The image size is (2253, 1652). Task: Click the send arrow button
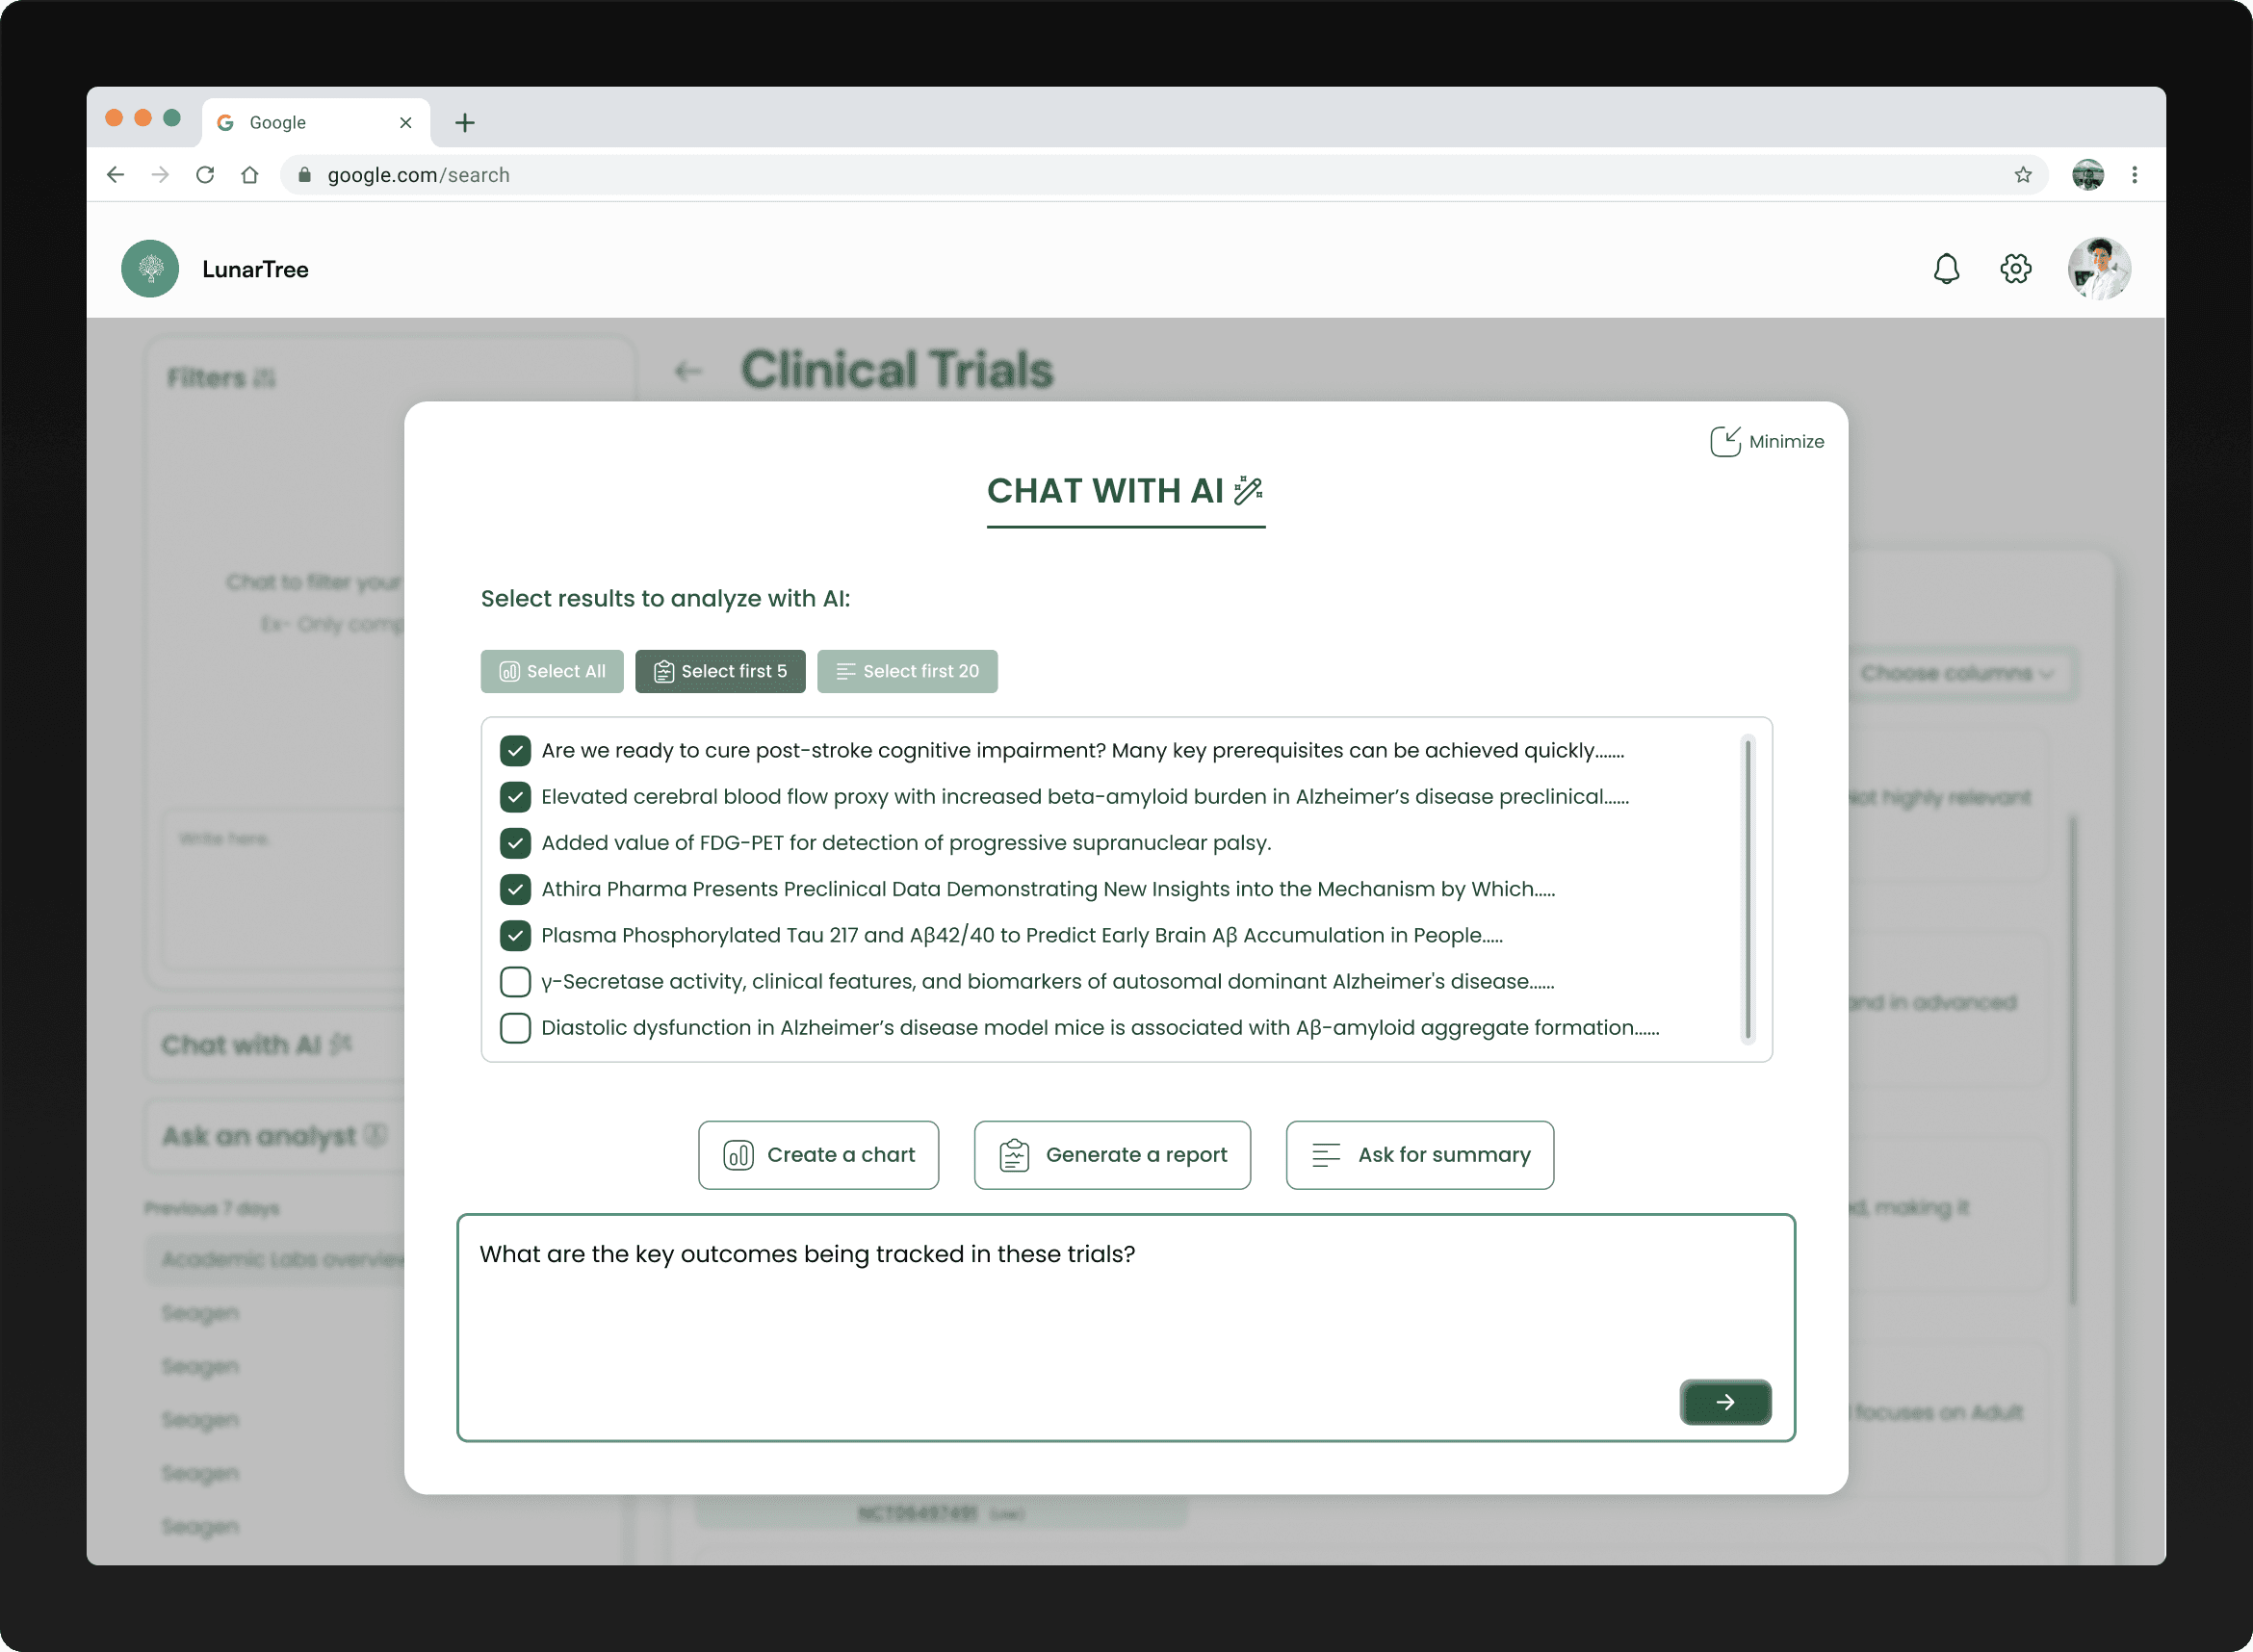[x=1724, y=1401]
